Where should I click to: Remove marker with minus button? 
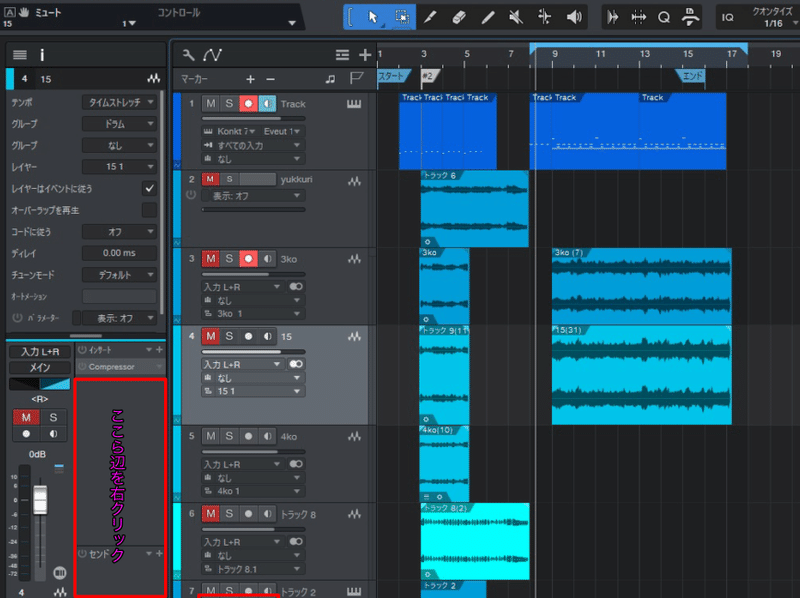coord(270,79)
